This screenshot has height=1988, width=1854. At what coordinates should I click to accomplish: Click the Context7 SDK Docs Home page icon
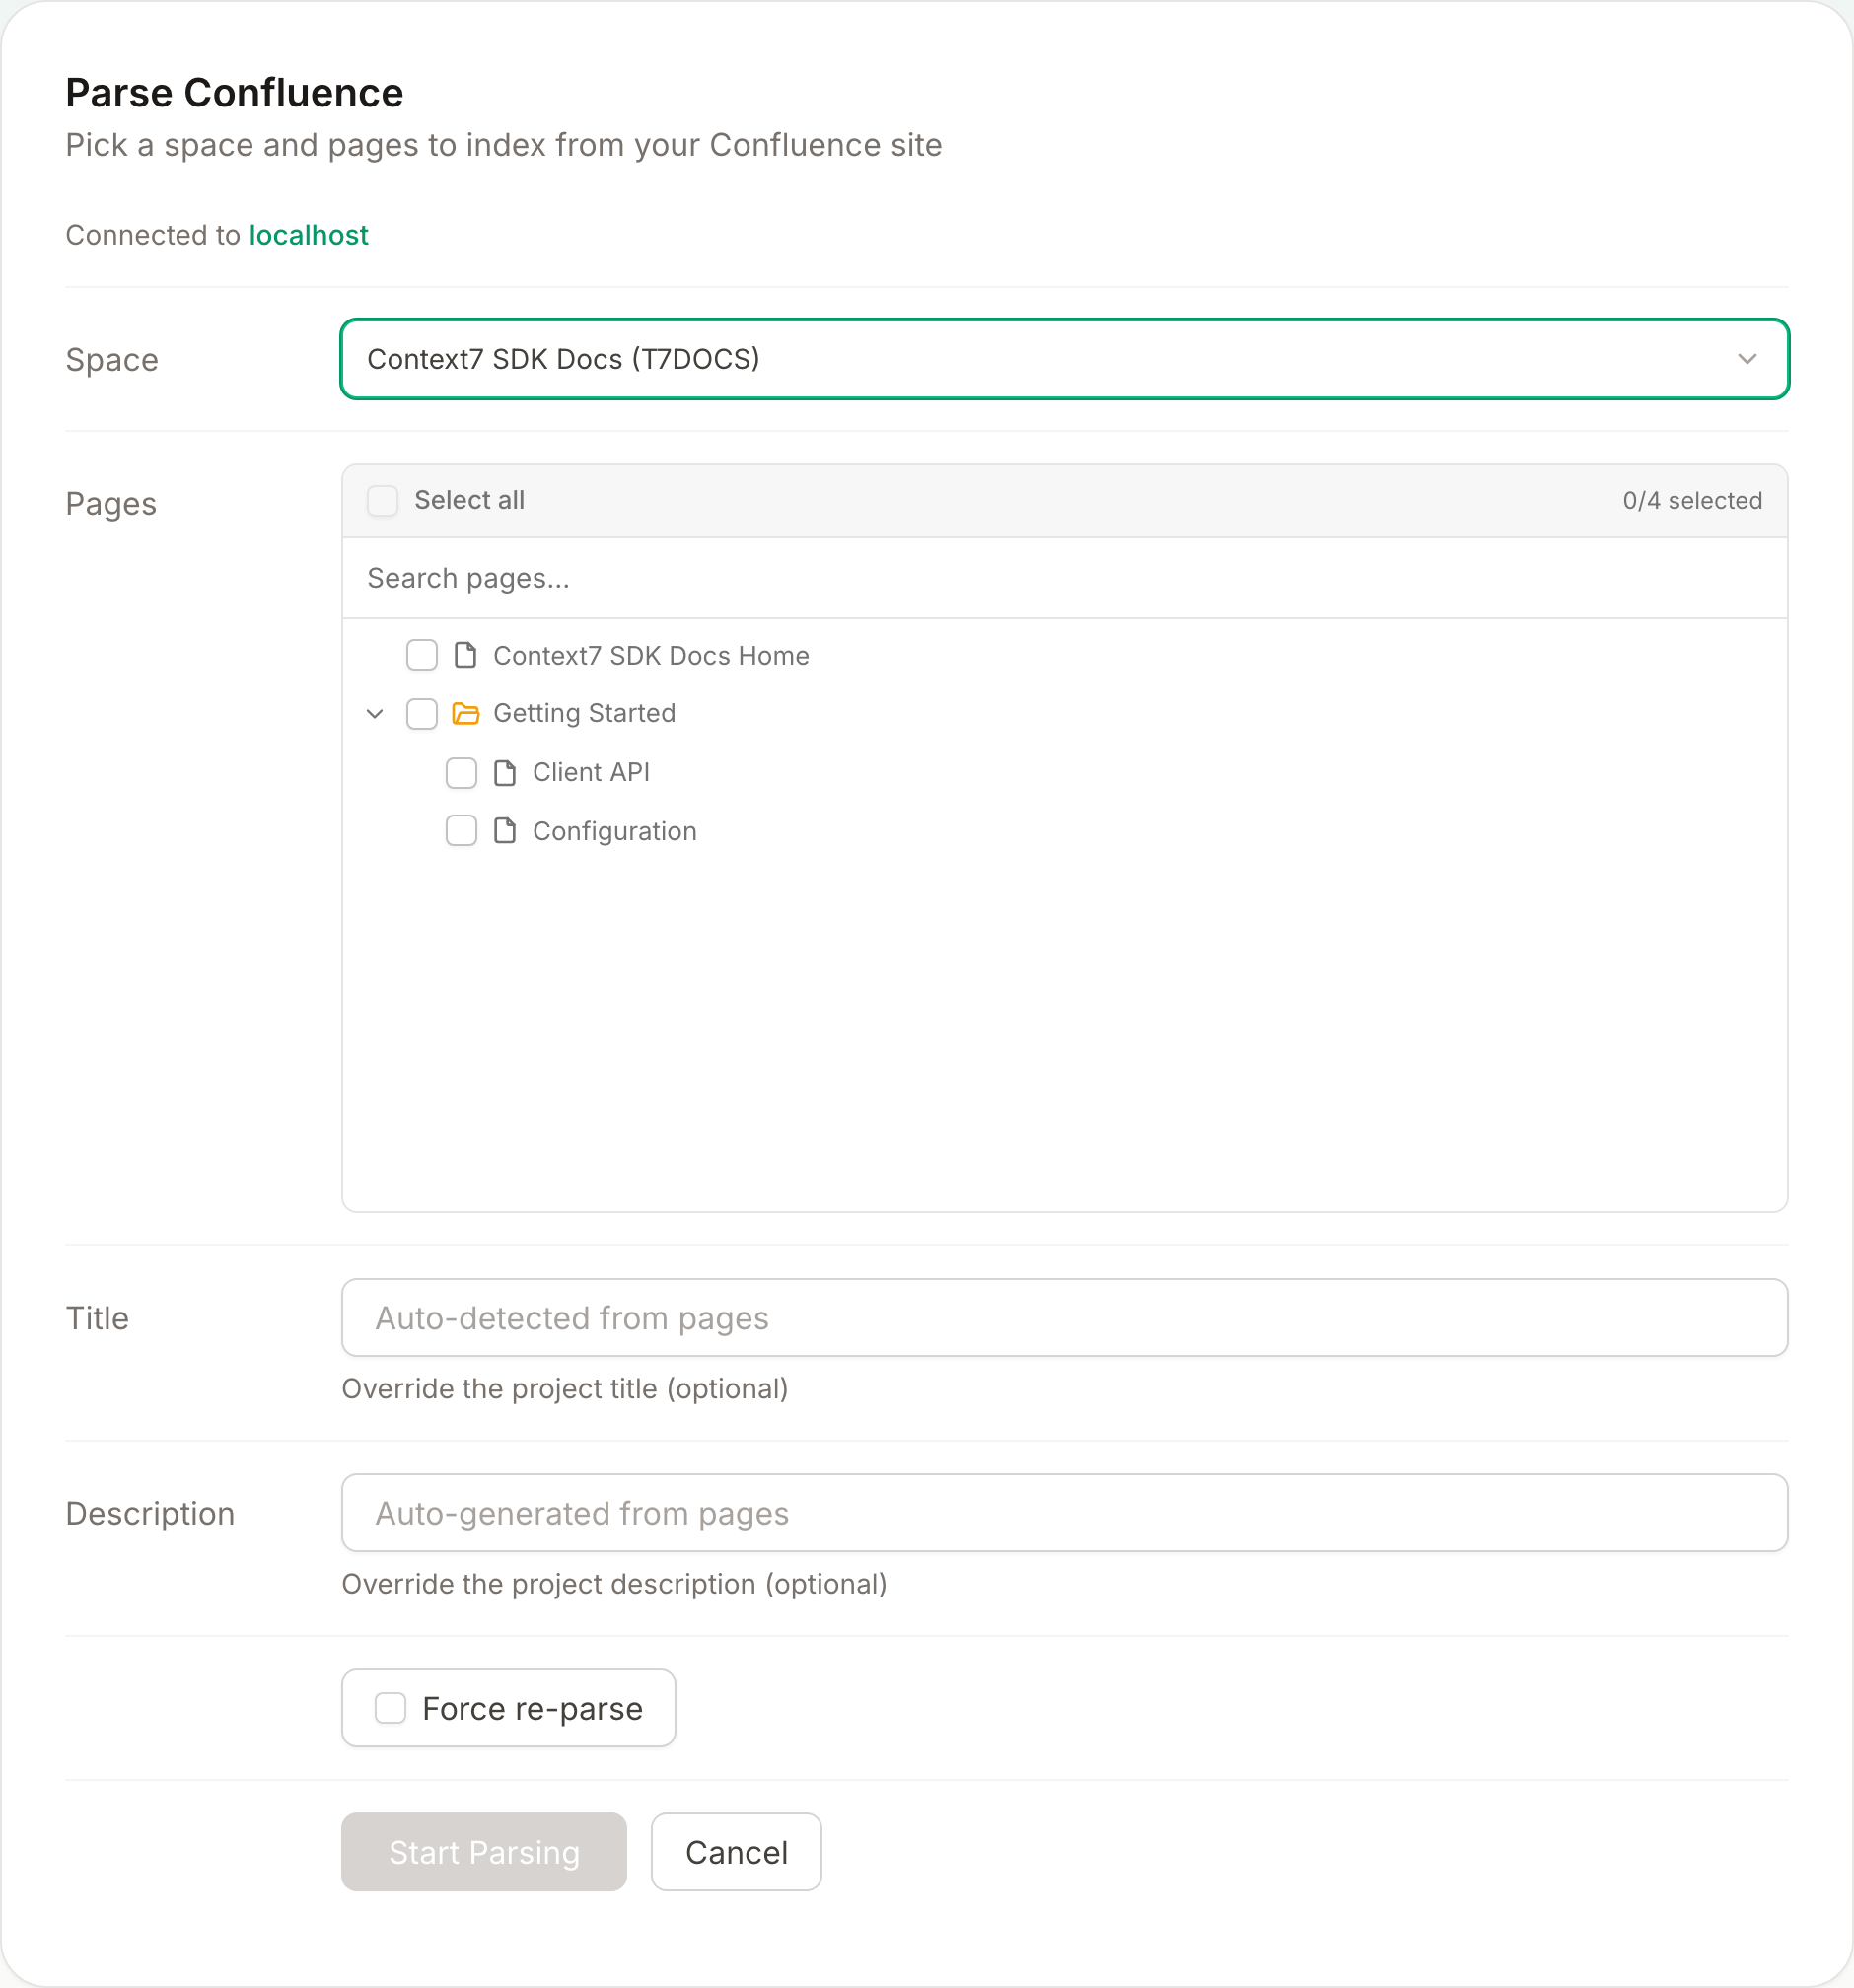[465, 655]
